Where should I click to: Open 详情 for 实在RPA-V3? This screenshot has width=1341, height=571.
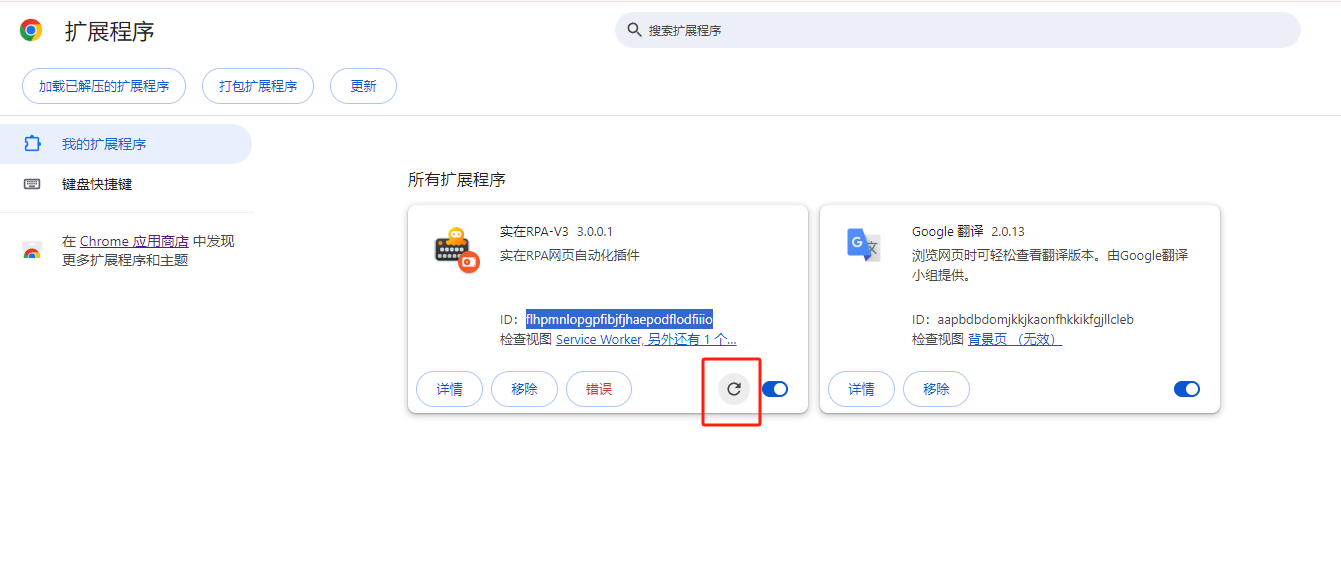449,389
